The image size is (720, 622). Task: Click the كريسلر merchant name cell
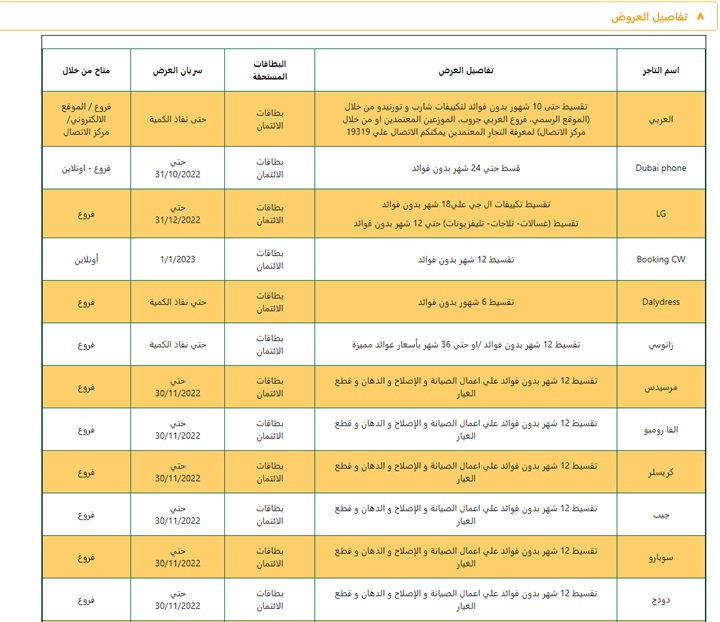coord(661,472)
